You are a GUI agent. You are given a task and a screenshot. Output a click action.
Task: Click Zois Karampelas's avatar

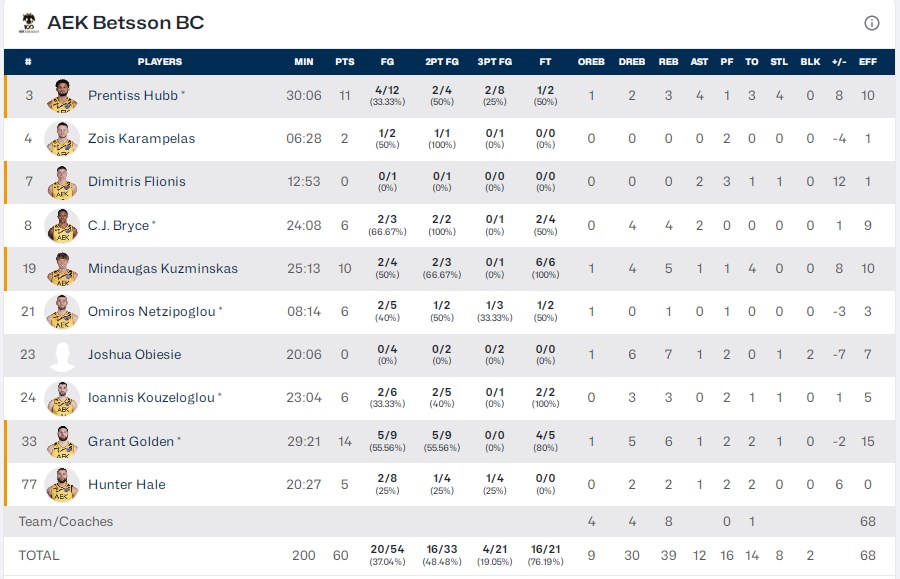62,139
